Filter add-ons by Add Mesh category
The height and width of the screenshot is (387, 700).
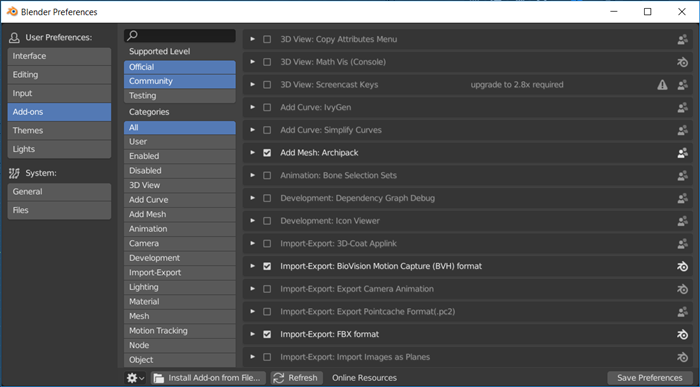click(x=179, y=214)
